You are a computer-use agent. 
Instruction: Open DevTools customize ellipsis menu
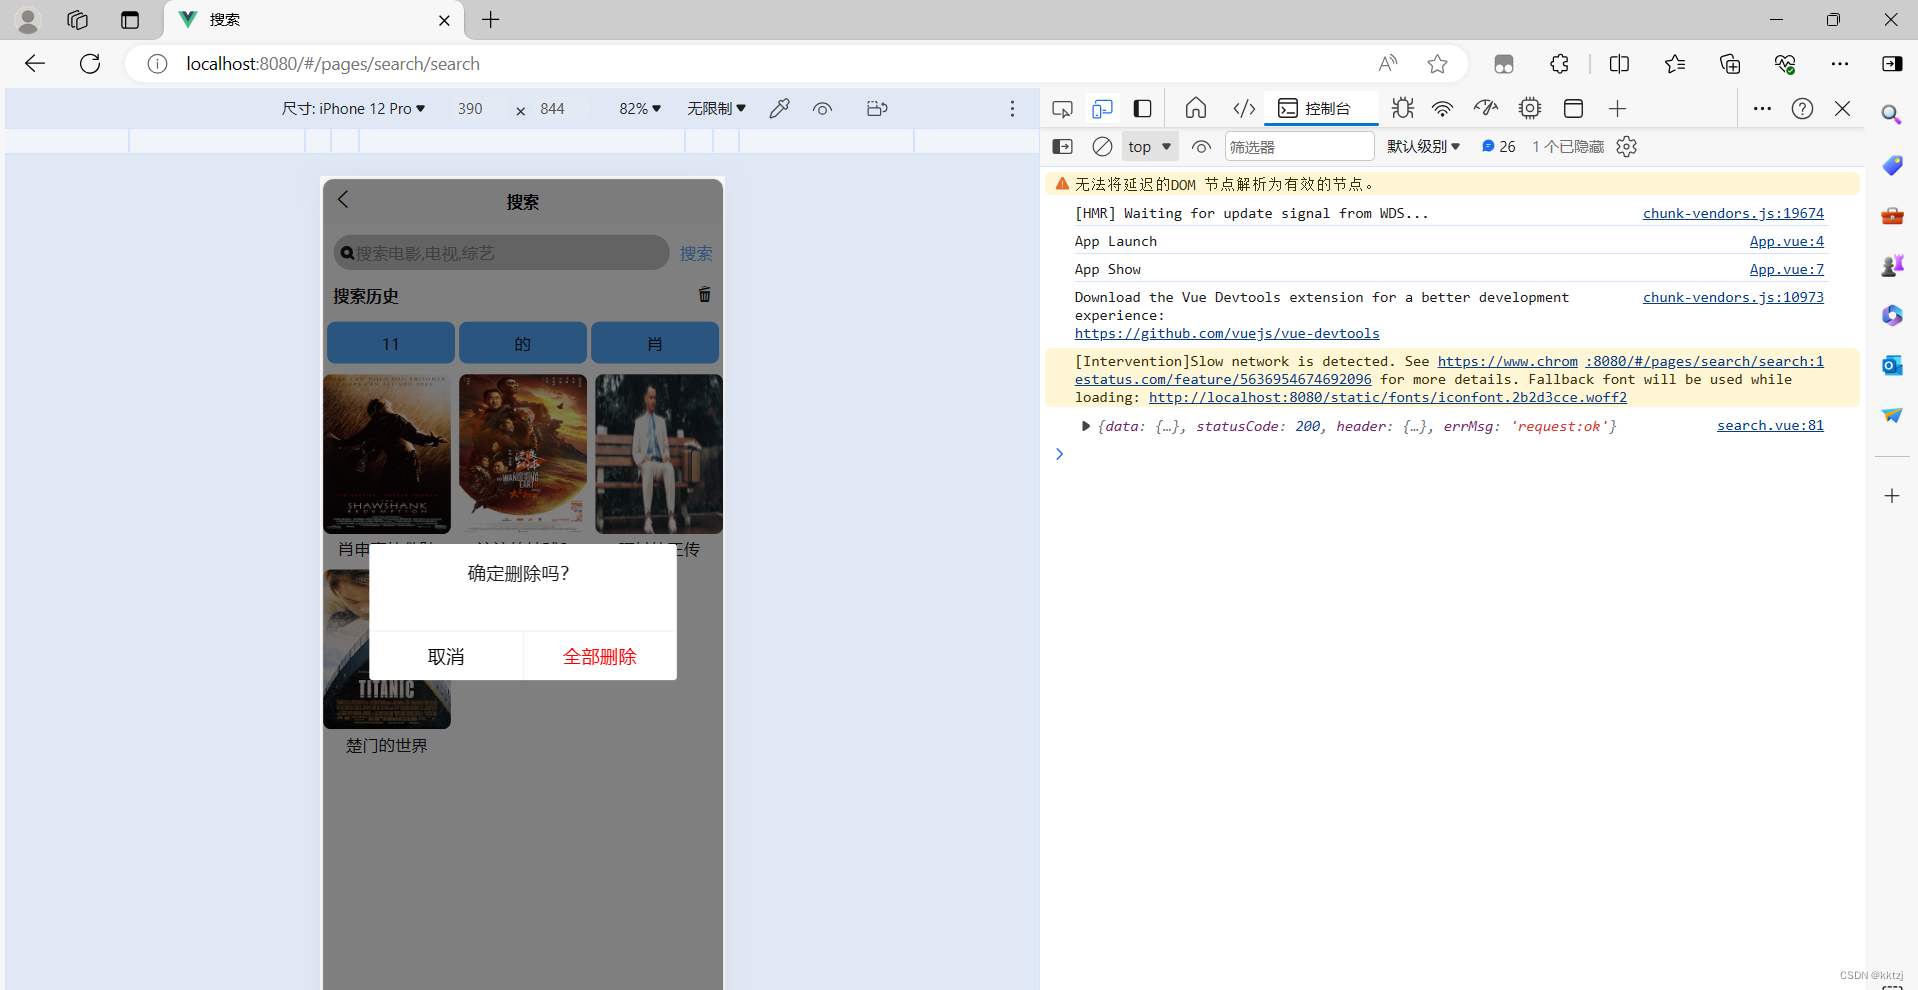[x=1762, y=108]
